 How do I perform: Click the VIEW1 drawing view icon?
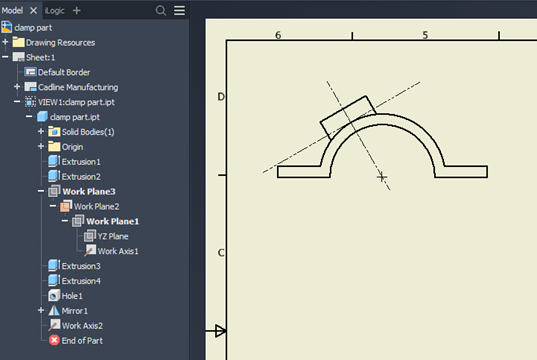point(30,102)
